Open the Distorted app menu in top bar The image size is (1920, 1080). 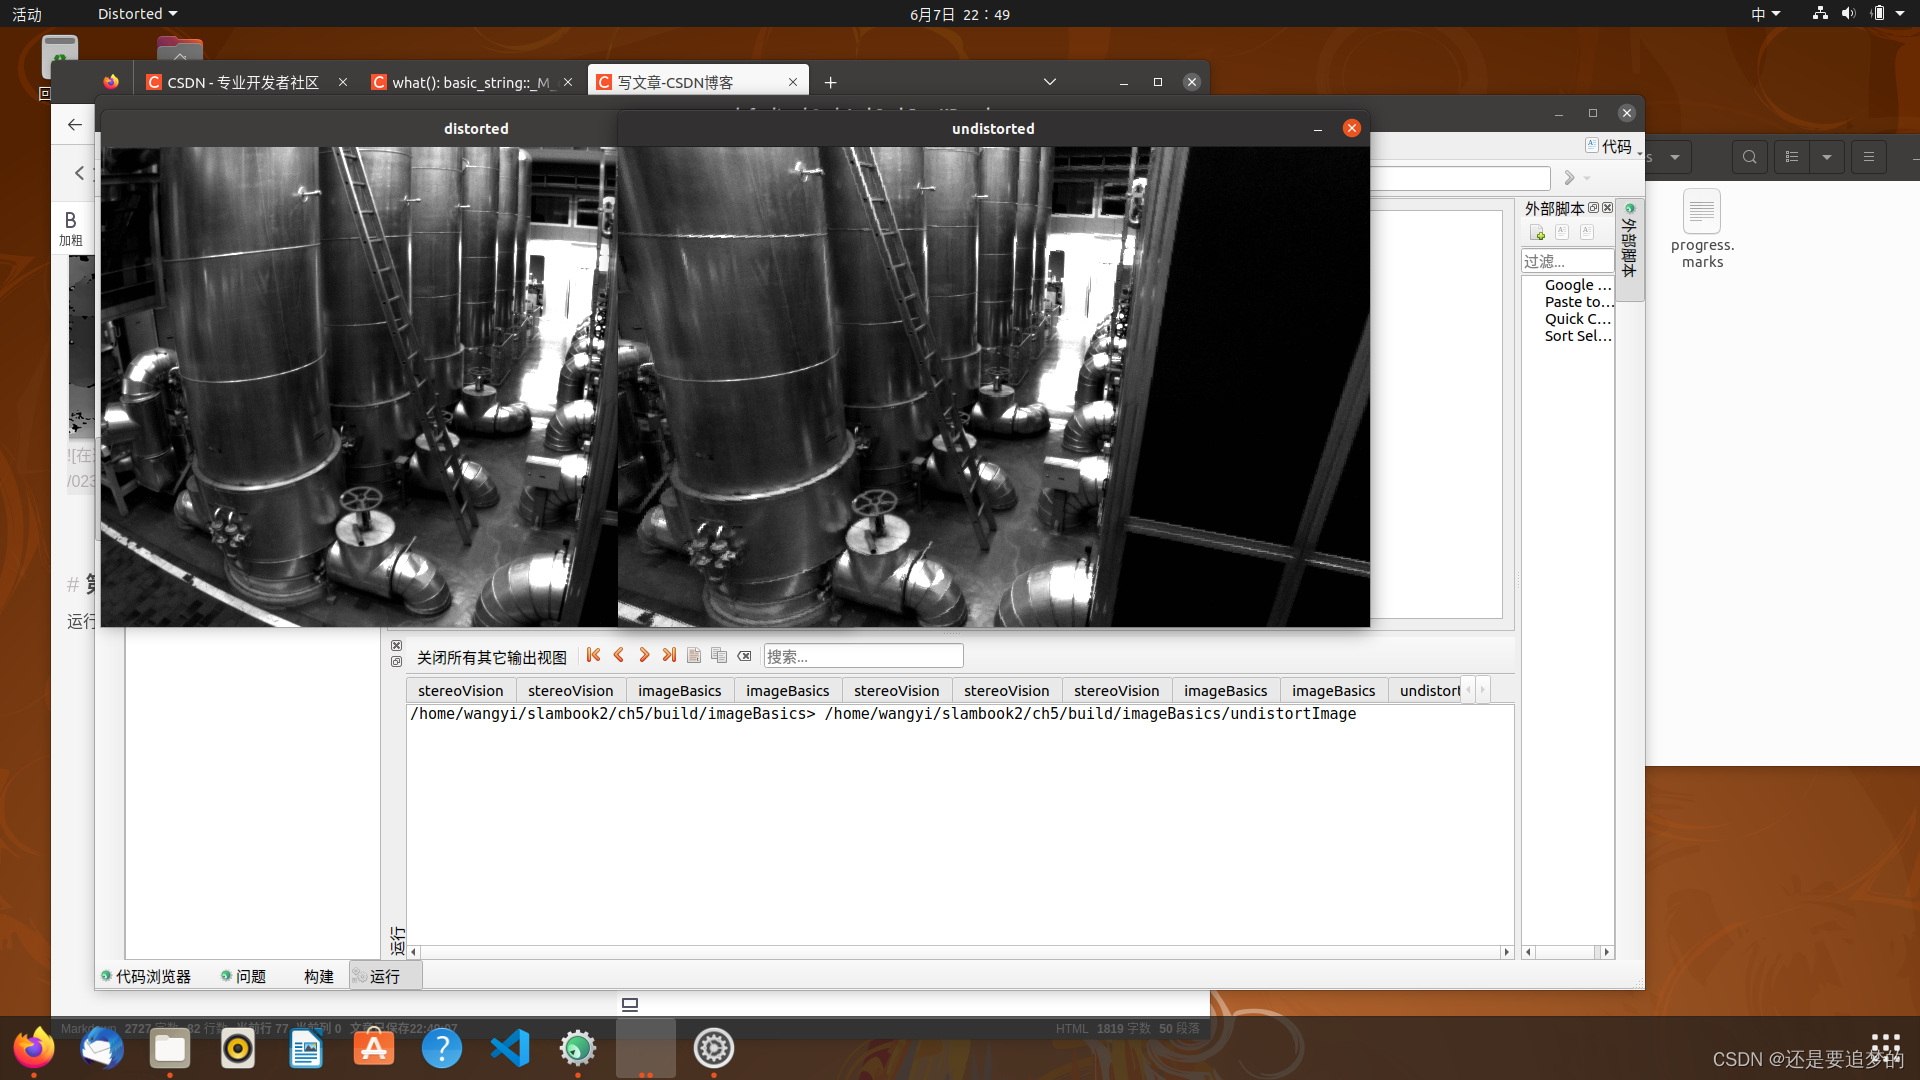[x=137, y=14]
